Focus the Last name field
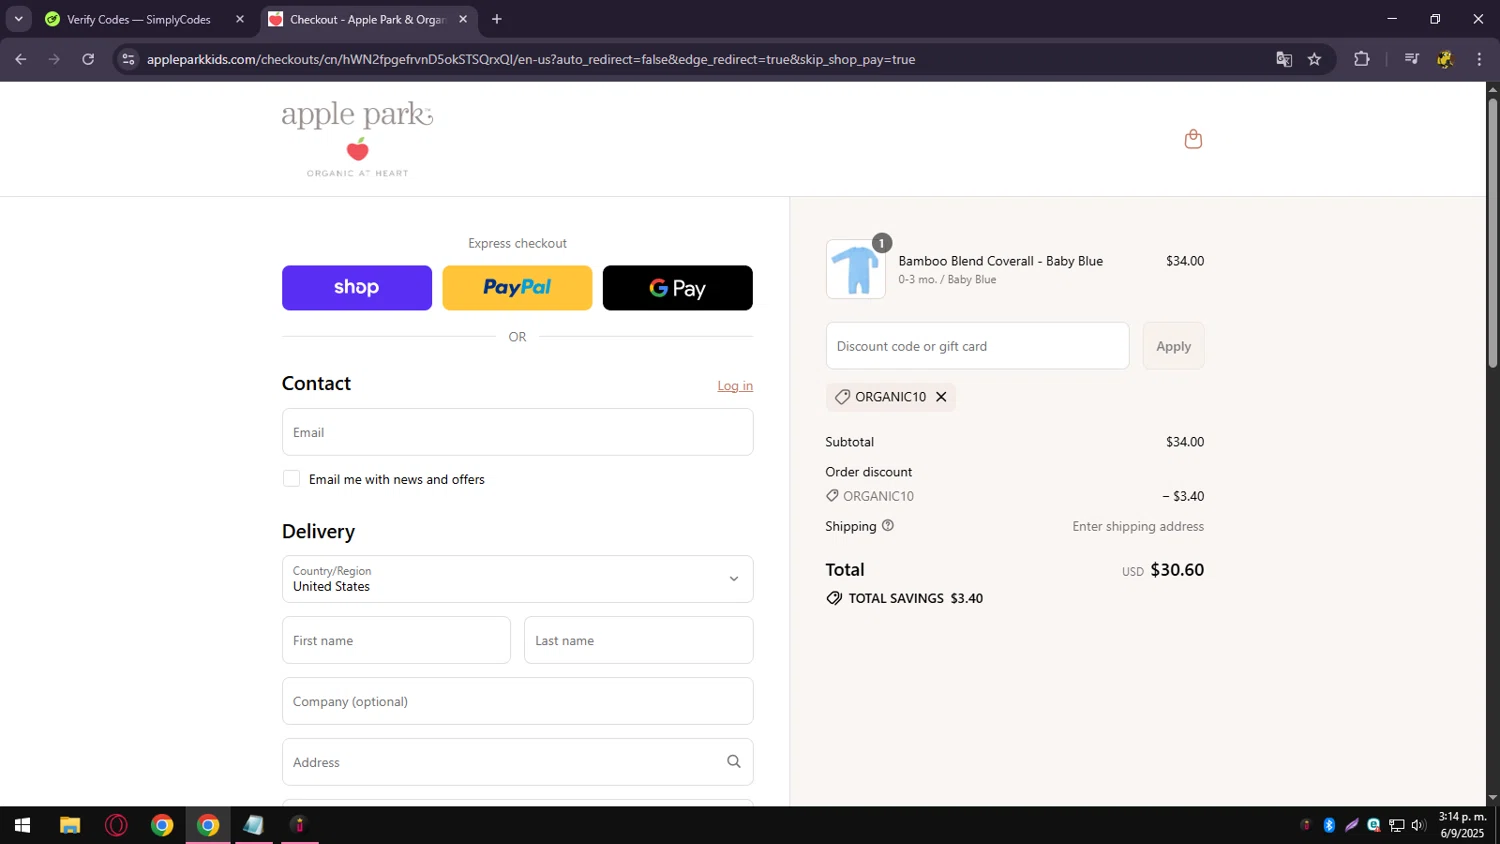Screen dimensions: 1500x844 [638, 640]
